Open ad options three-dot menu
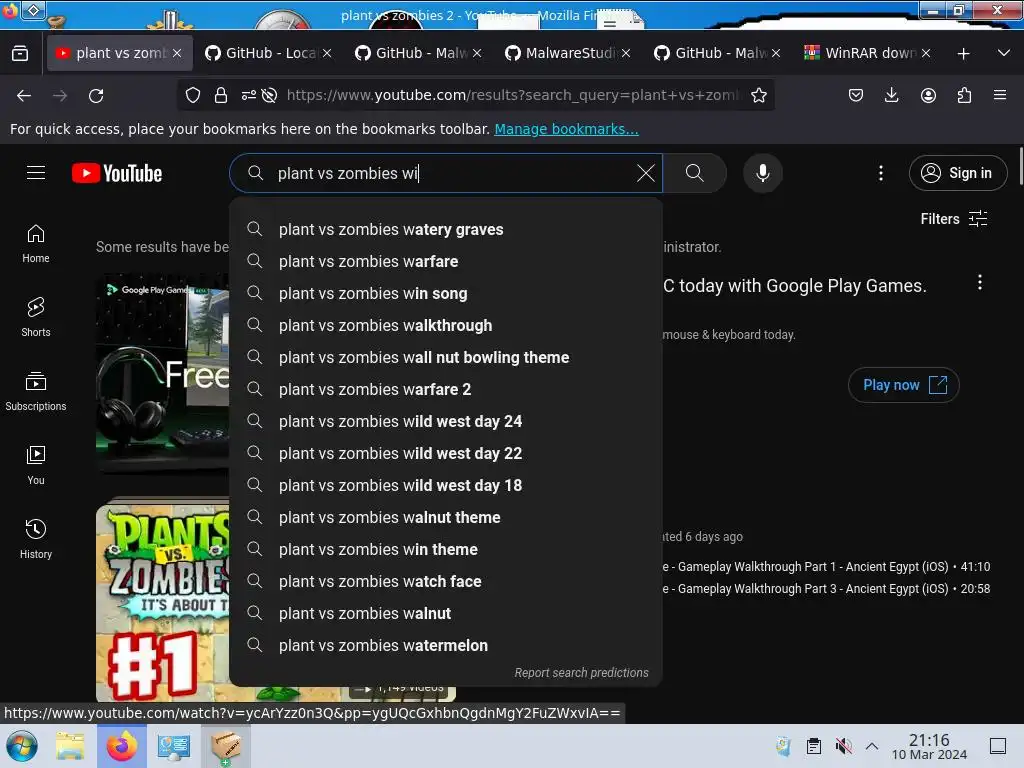1024x768 pixels. tap(980, 282)
